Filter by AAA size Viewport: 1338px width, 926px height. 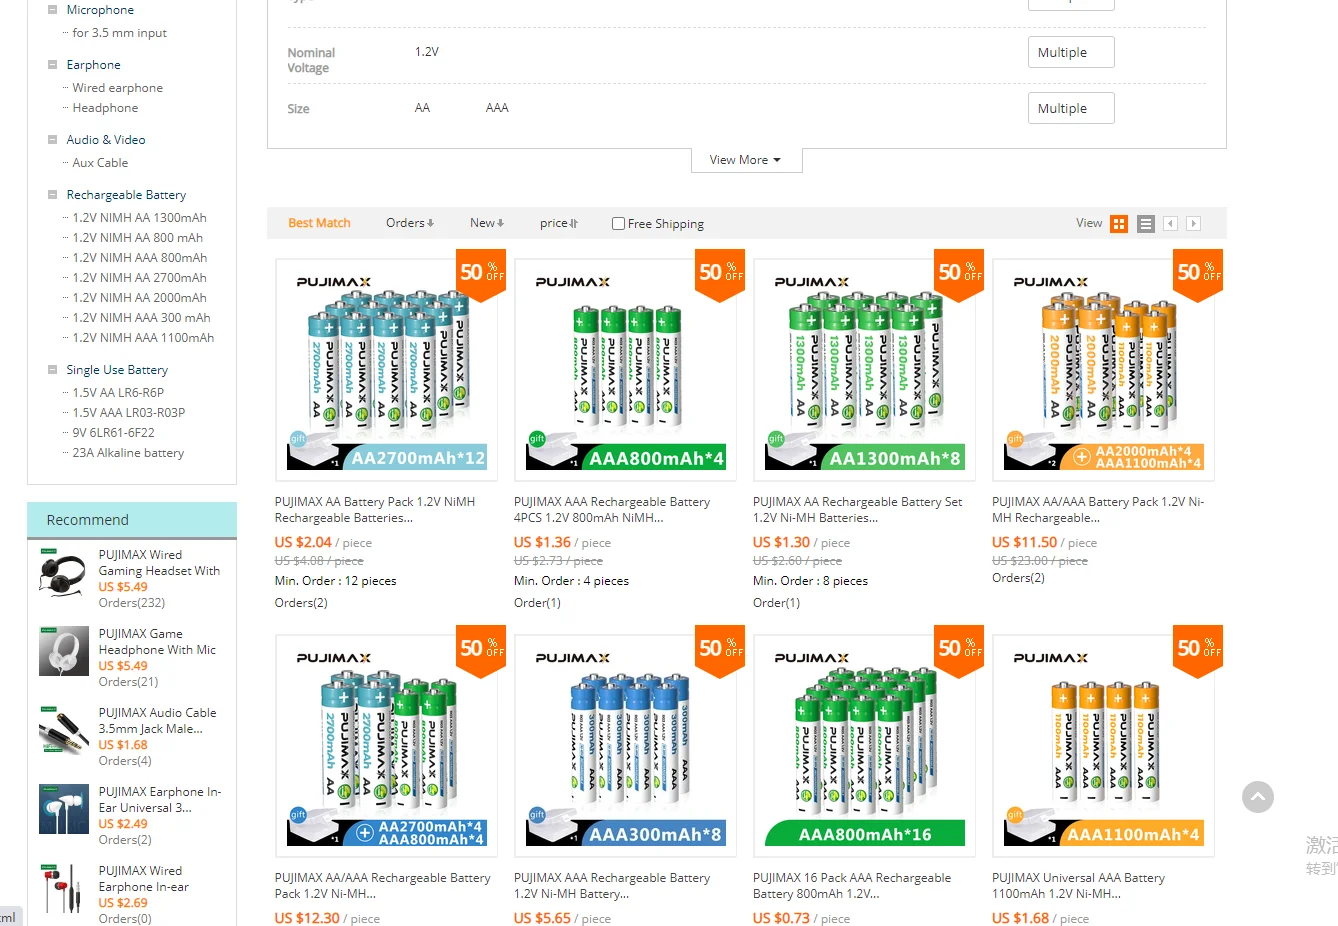tap(497, 108)
